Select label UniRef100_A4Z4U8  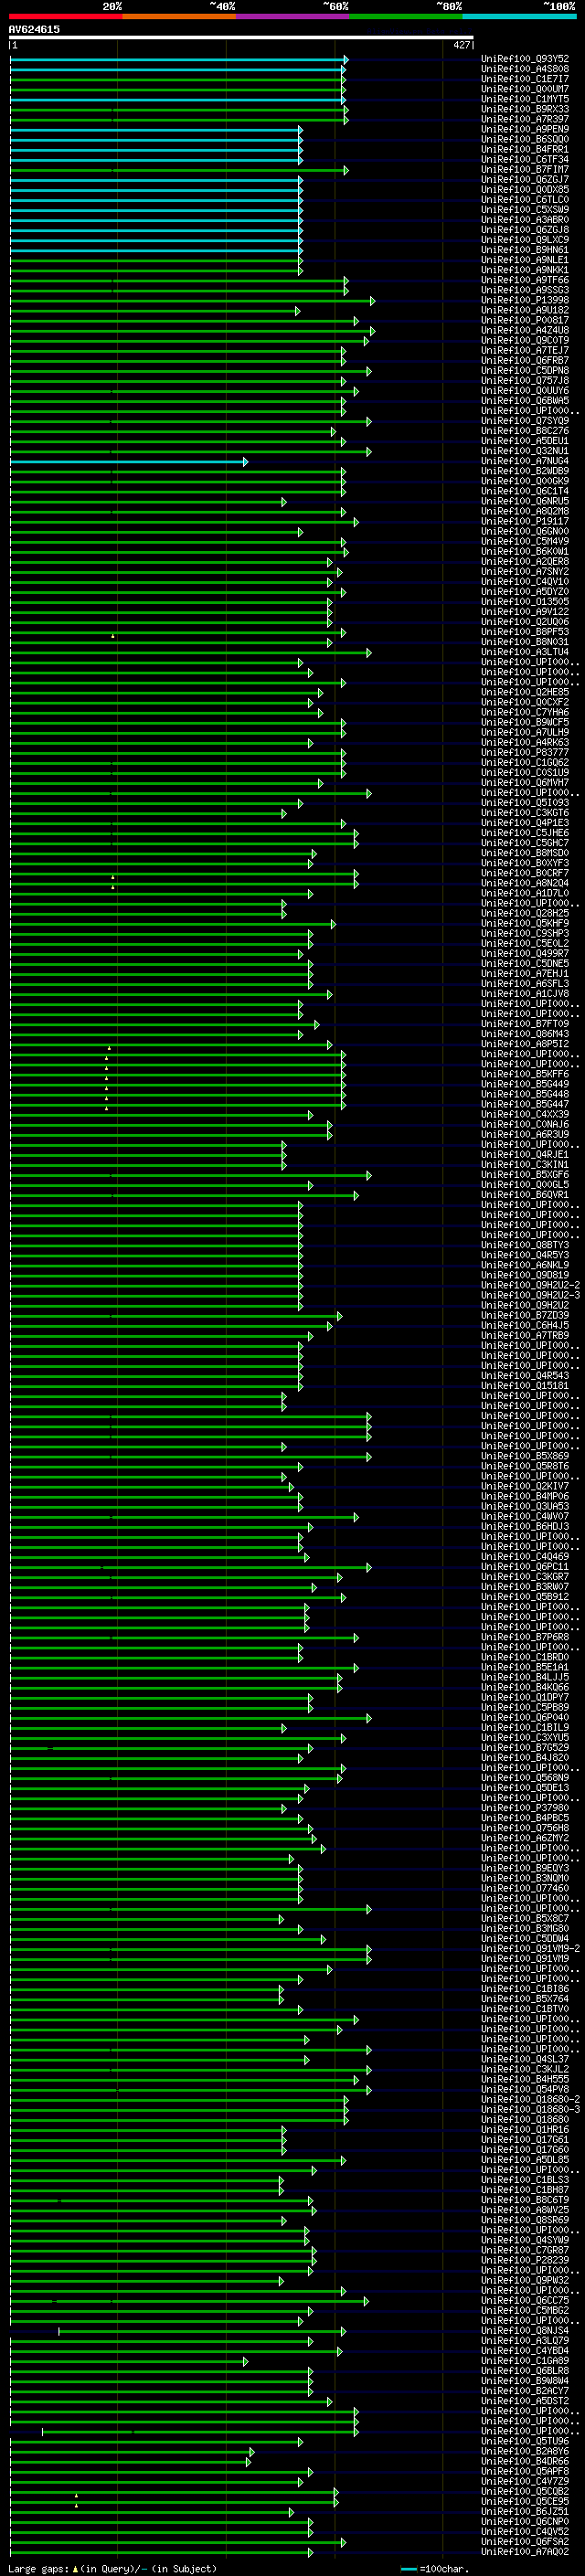(525, 330)
